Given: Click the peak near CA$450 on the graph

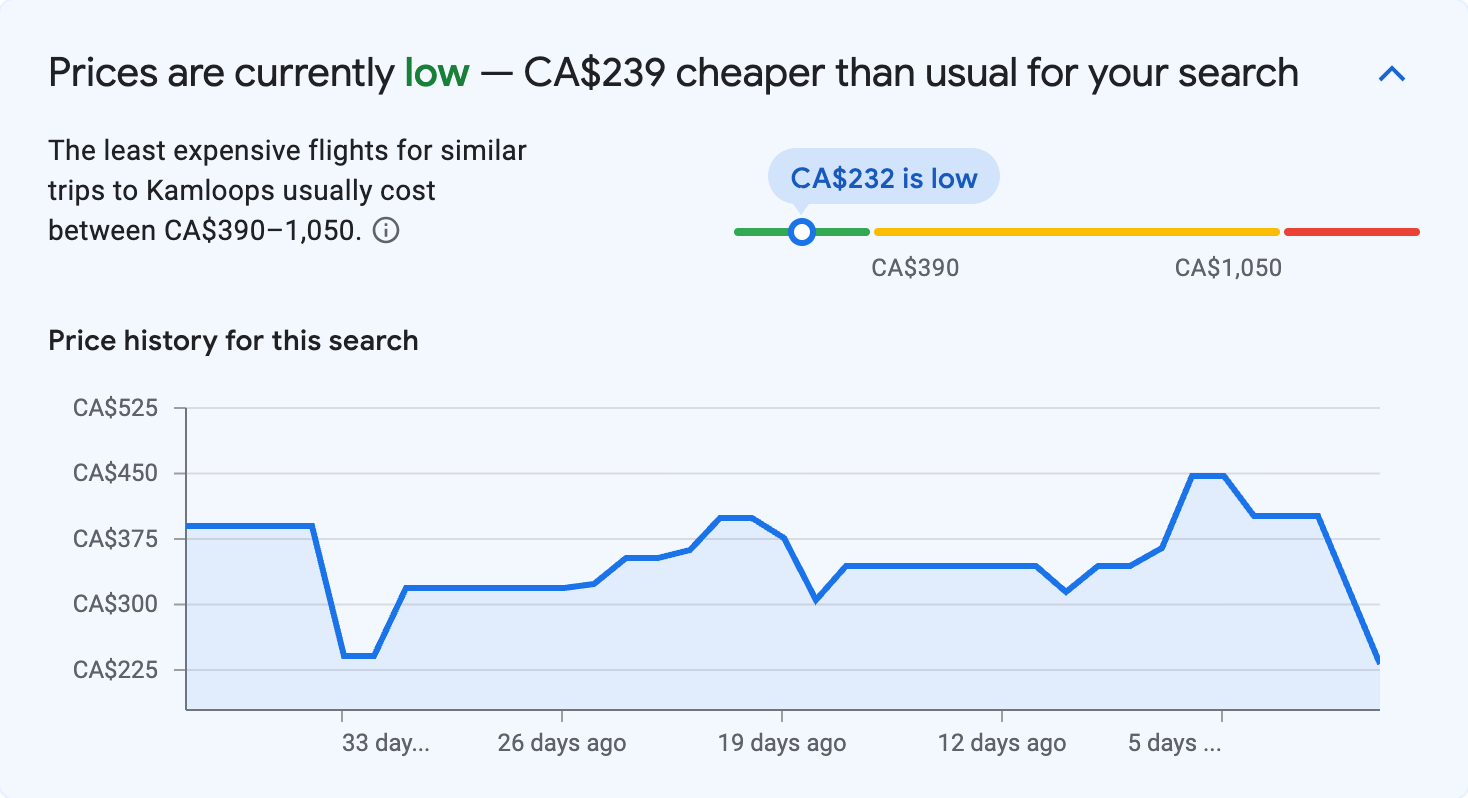Looking at the screenshot, I should coord(1204,475).
